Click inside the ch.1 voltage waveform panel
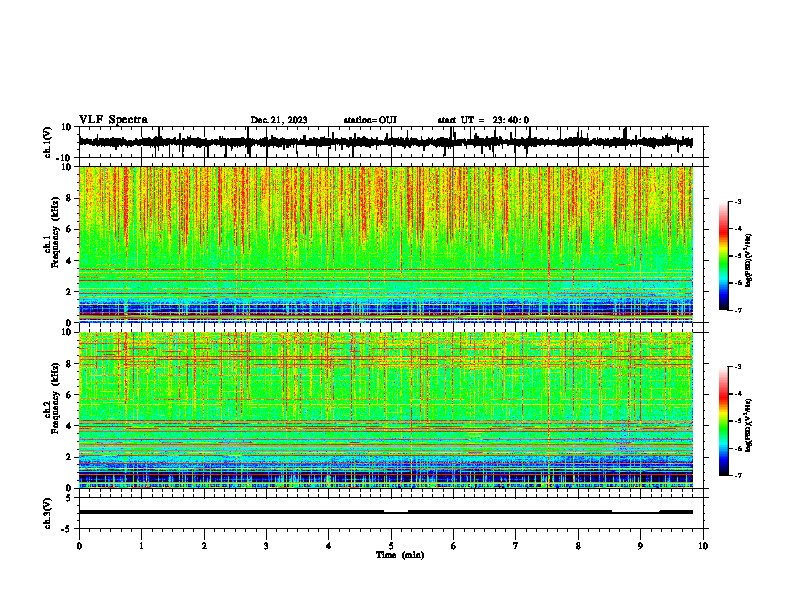Viewport: 792px width, 612px height. point(391,142)
